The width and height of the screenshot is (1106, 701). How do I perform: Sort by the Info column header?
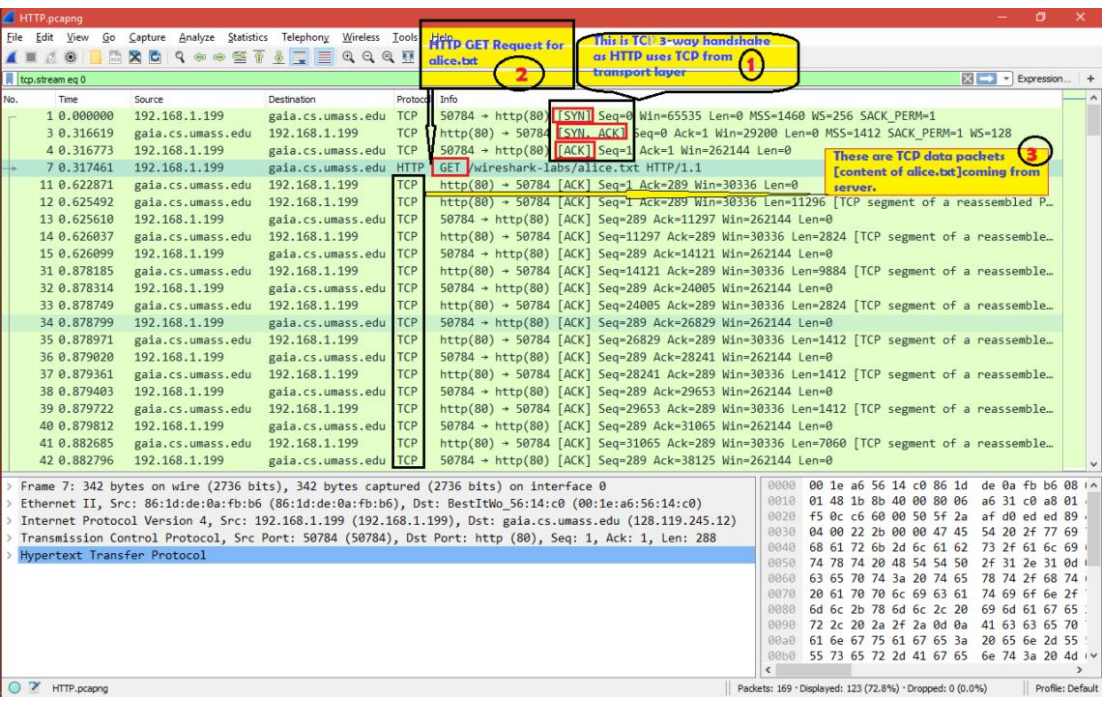coord(449,99)
